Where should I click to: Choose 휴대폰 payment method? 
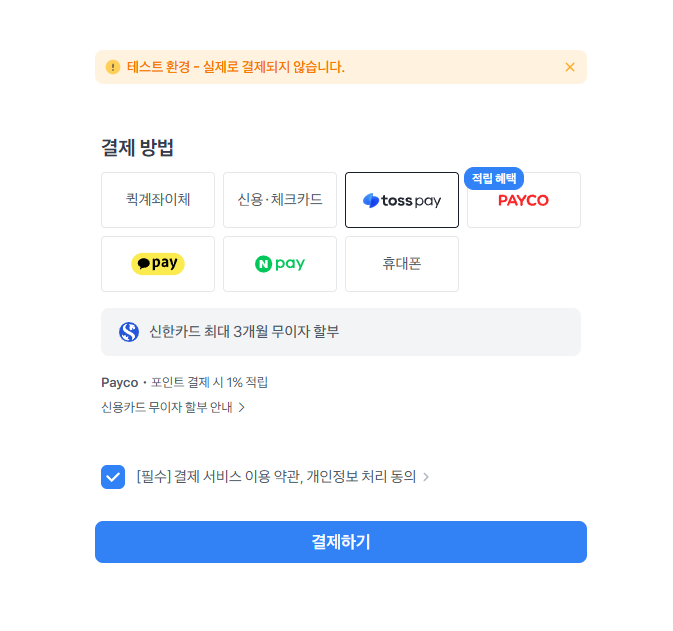pos(402,264)
